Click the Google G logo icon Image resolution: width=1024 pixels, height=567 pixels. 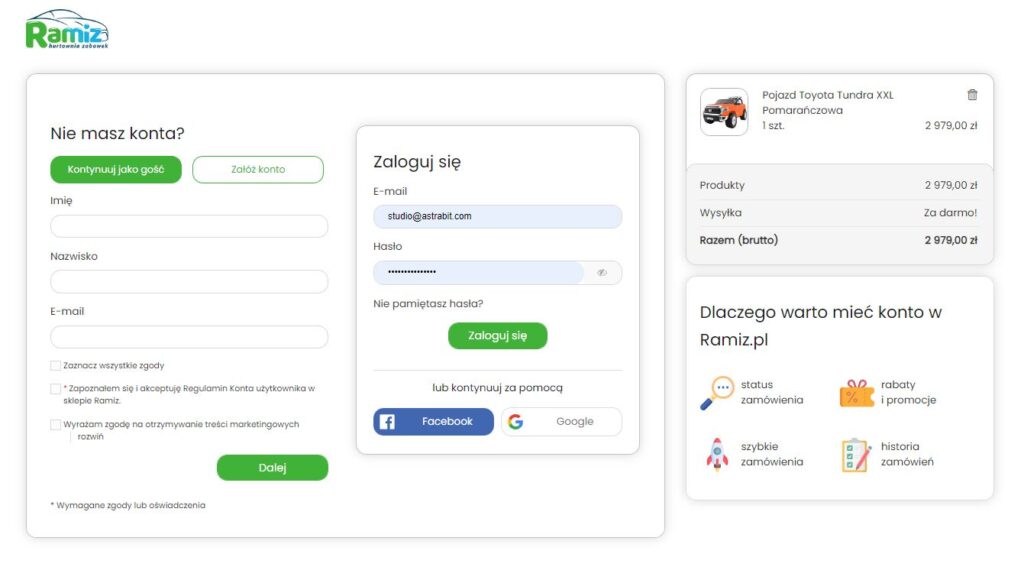(x=515, y=422)
